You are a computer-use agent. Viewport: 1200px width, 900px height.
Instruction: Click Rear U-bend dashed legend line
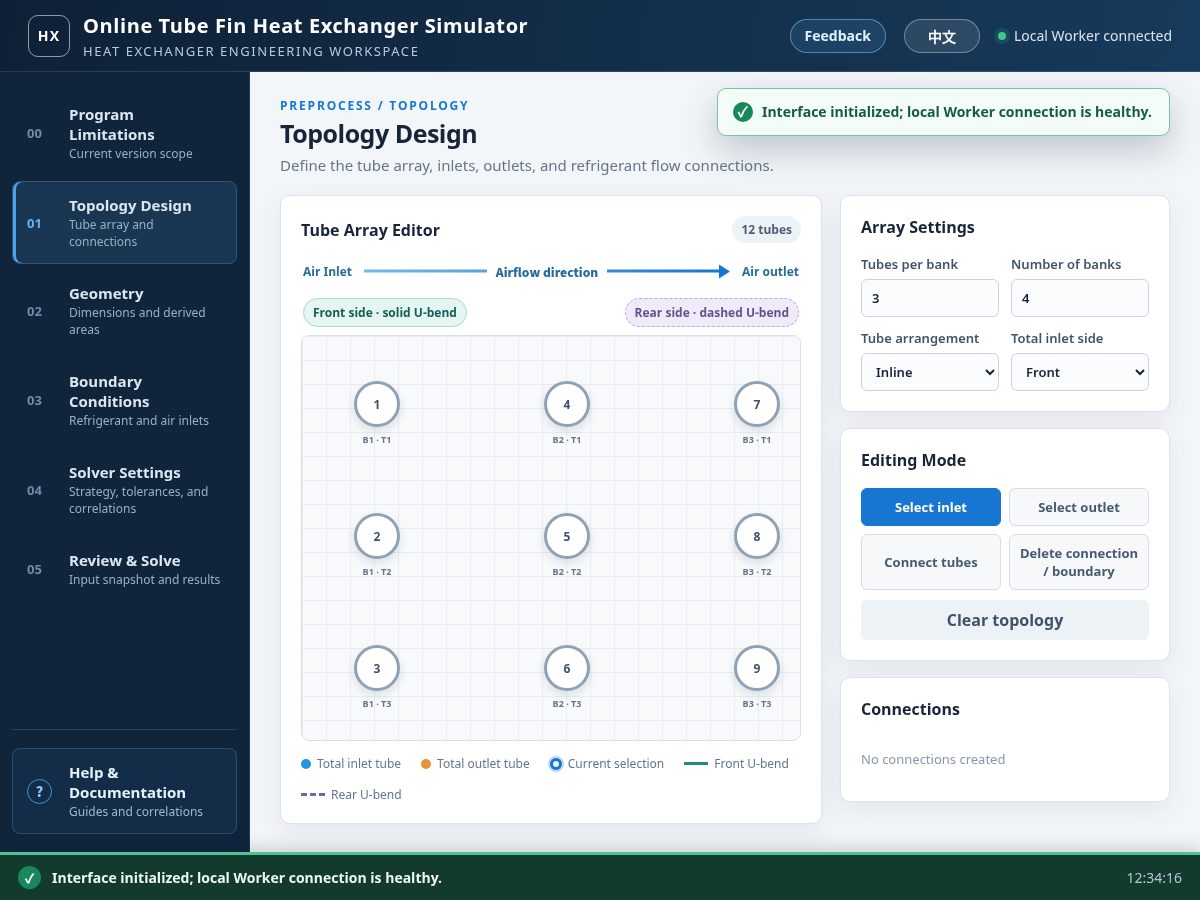[313, 795]
